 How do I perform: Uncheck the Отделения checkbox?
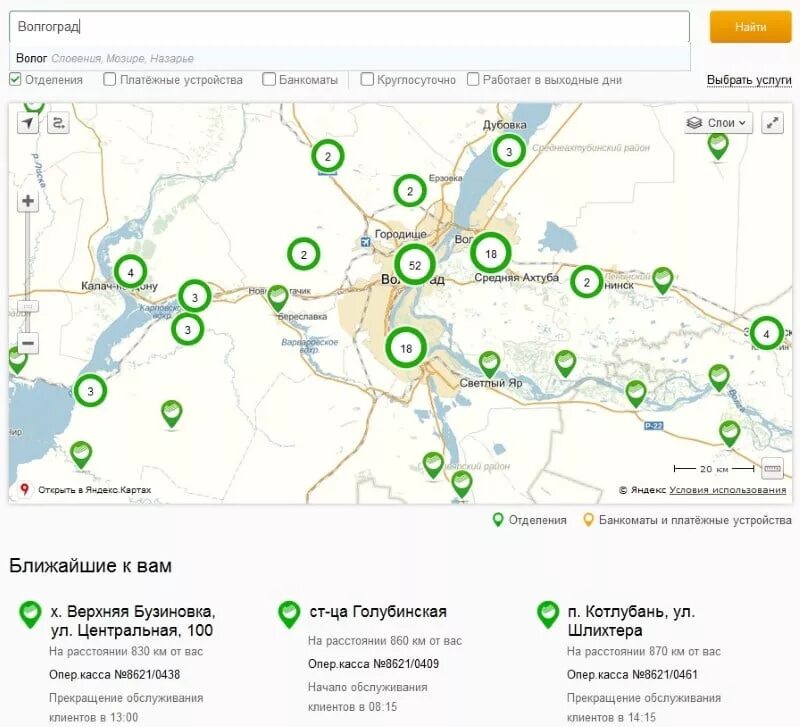click(x=15, y=80)
